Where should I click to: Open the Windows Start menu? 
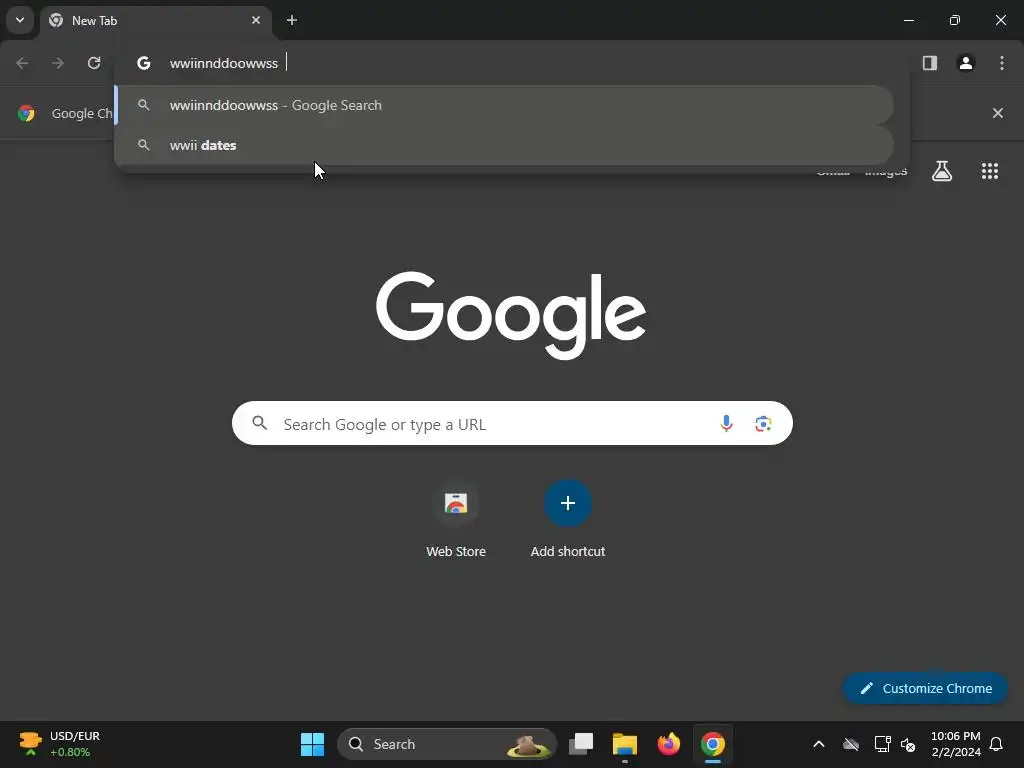[312, 744]
